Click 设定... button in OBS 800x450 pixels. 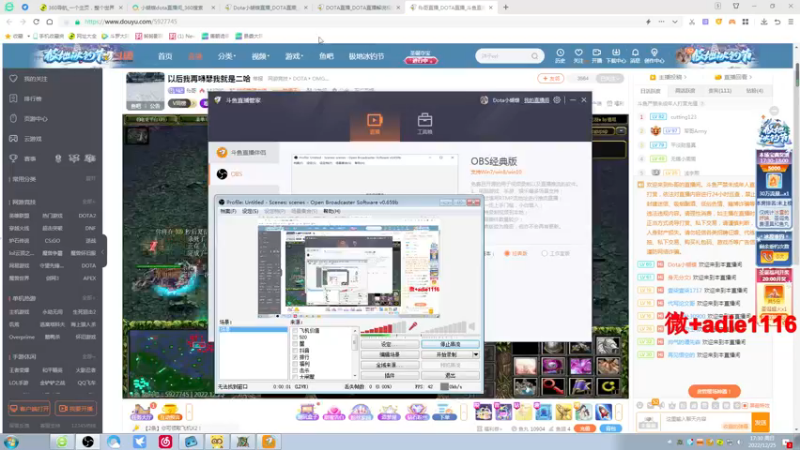(x=389, y=344)
